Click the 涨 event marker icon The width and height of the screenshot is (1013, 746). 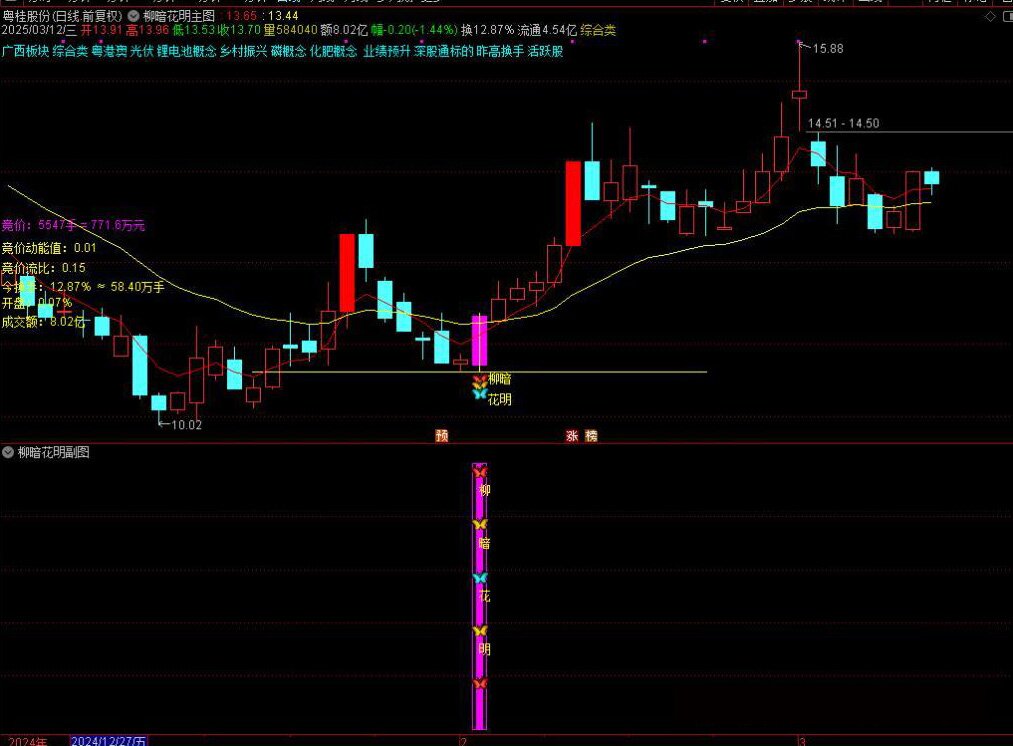tap(573, 435)
